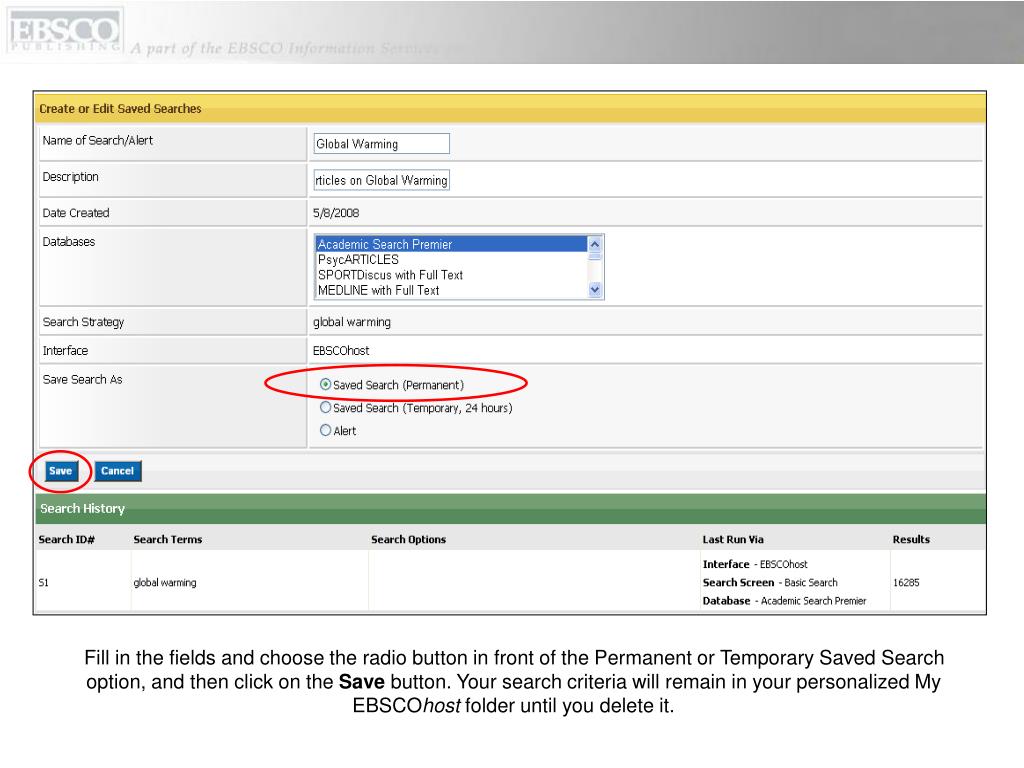Screen dimensions: 1024x768
Task: Click the Interface value EBSCOhost
Action: click(x=341, y=351)
